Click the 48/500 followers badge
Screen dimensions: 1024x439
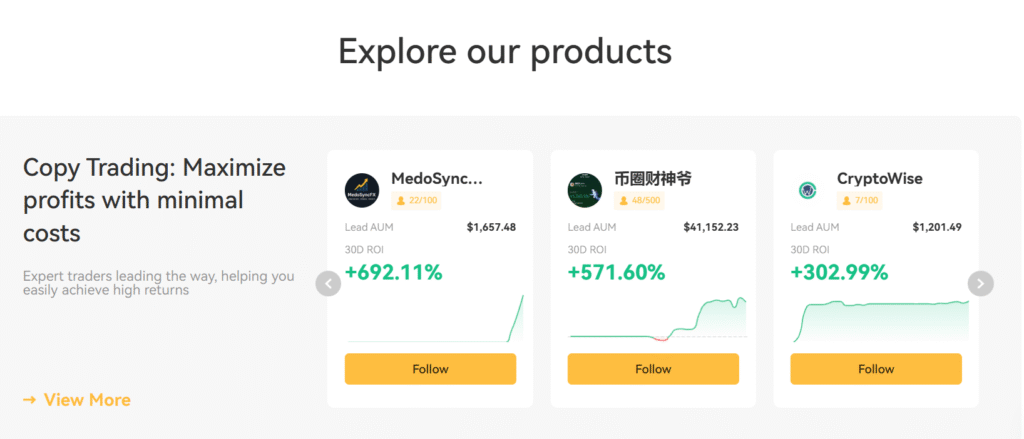640,201
